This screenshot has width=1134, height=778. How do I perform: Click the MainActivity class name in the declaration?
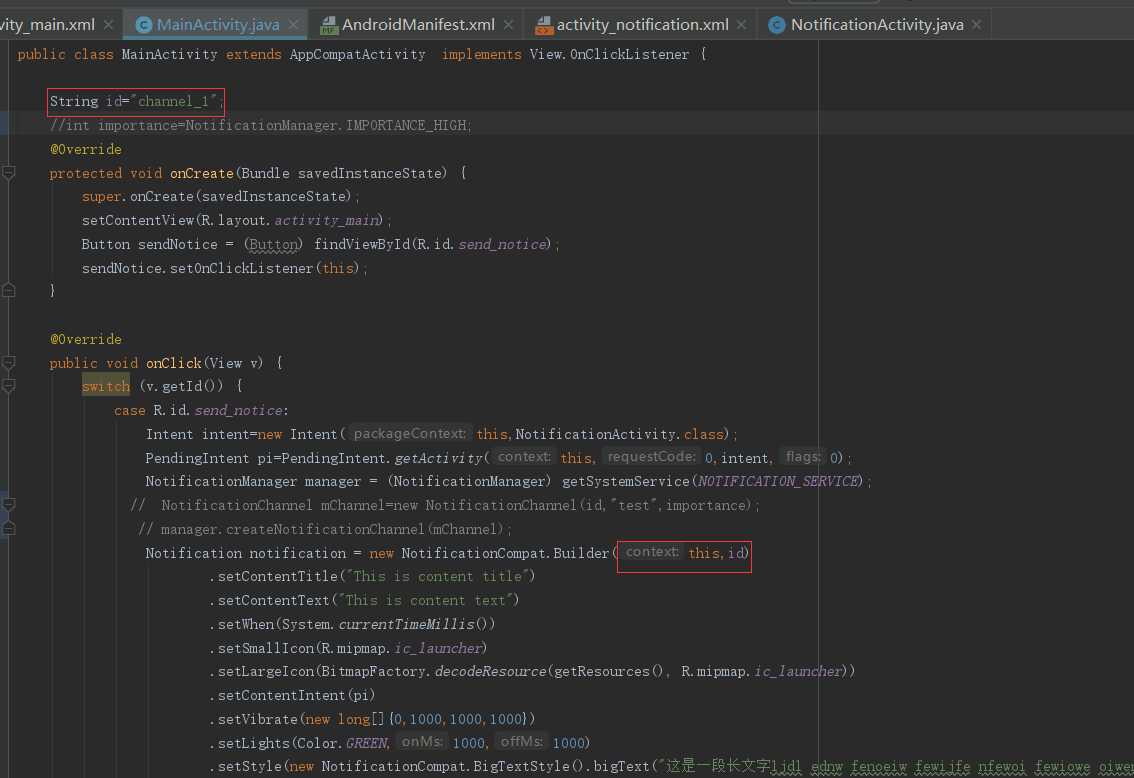(x=169, y=54)
